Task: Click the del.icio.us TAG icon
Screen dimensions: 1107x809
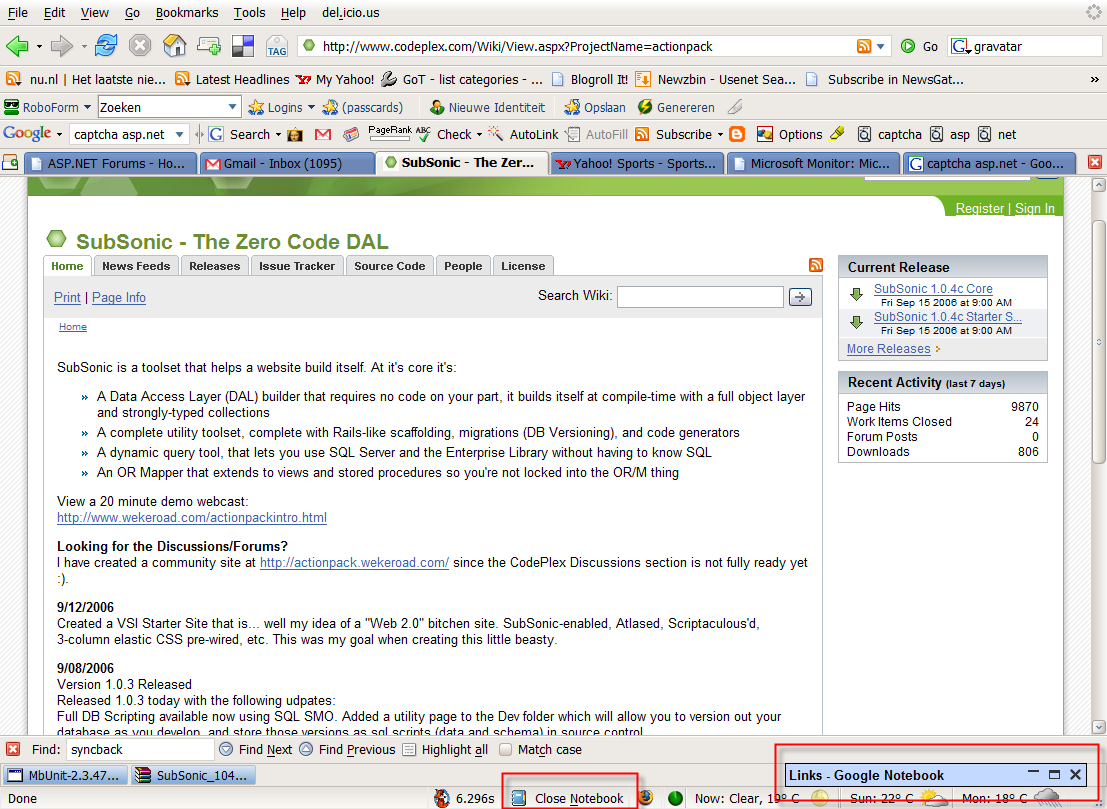Action: [277, 46]
